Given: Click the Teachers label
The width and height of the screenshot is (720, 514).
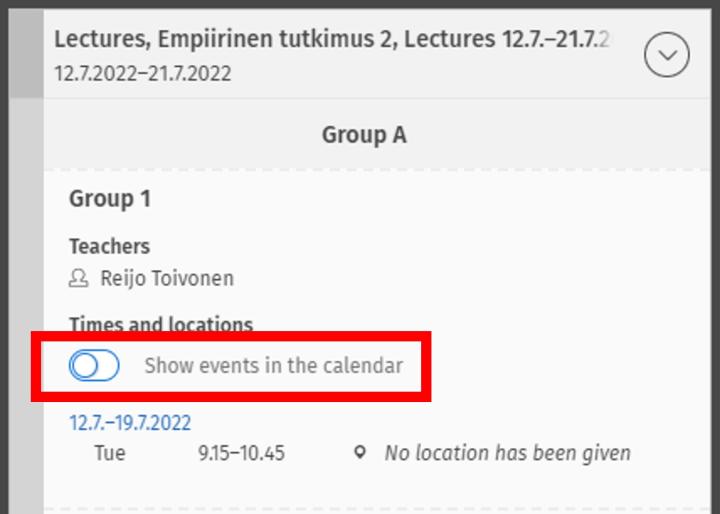Looking at the screenshot, I should (109, 246).
